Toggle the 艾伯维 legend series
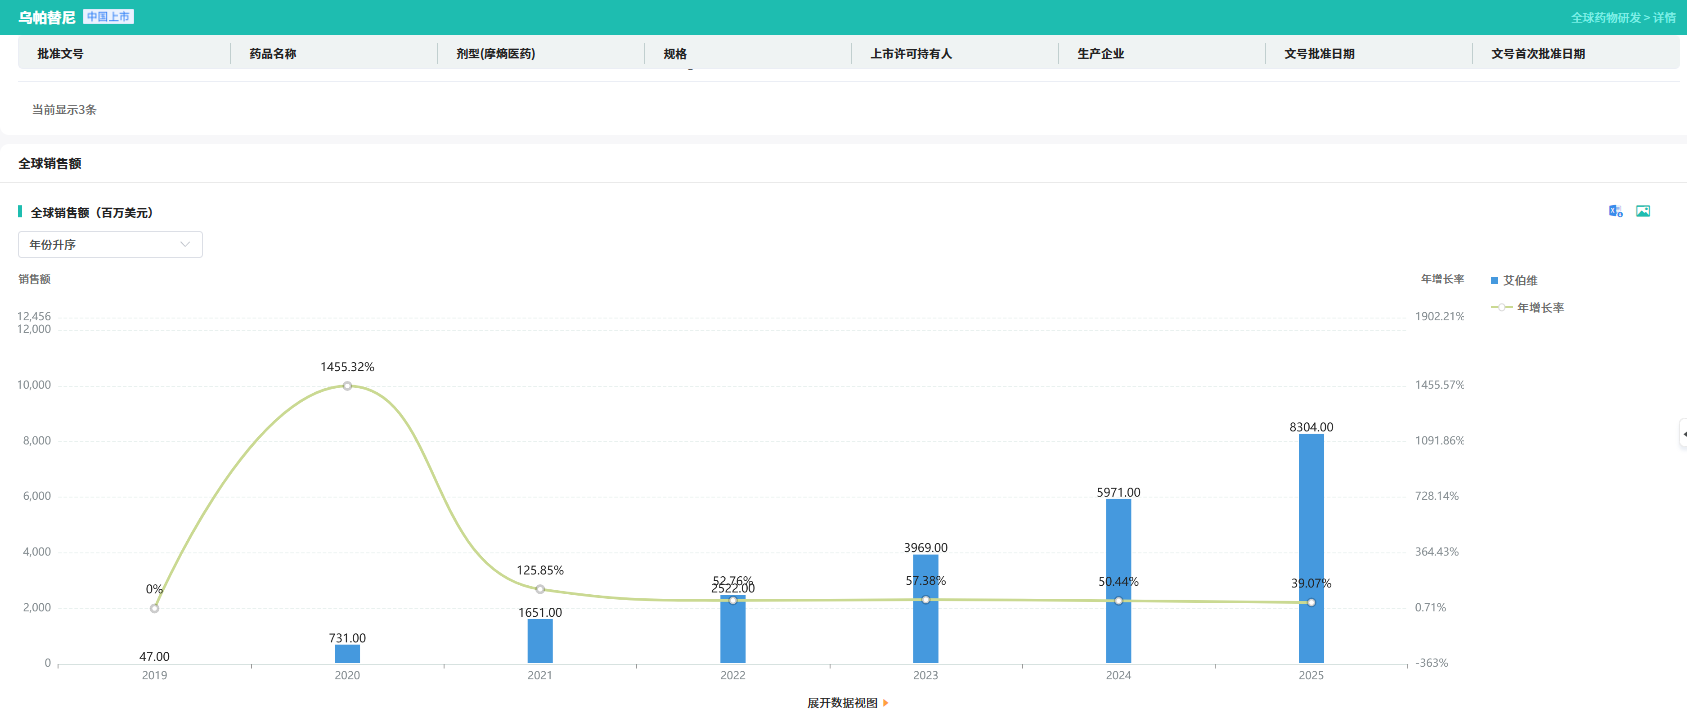The height and width of the screenshot is (717, 1687). click(1514, 281)
